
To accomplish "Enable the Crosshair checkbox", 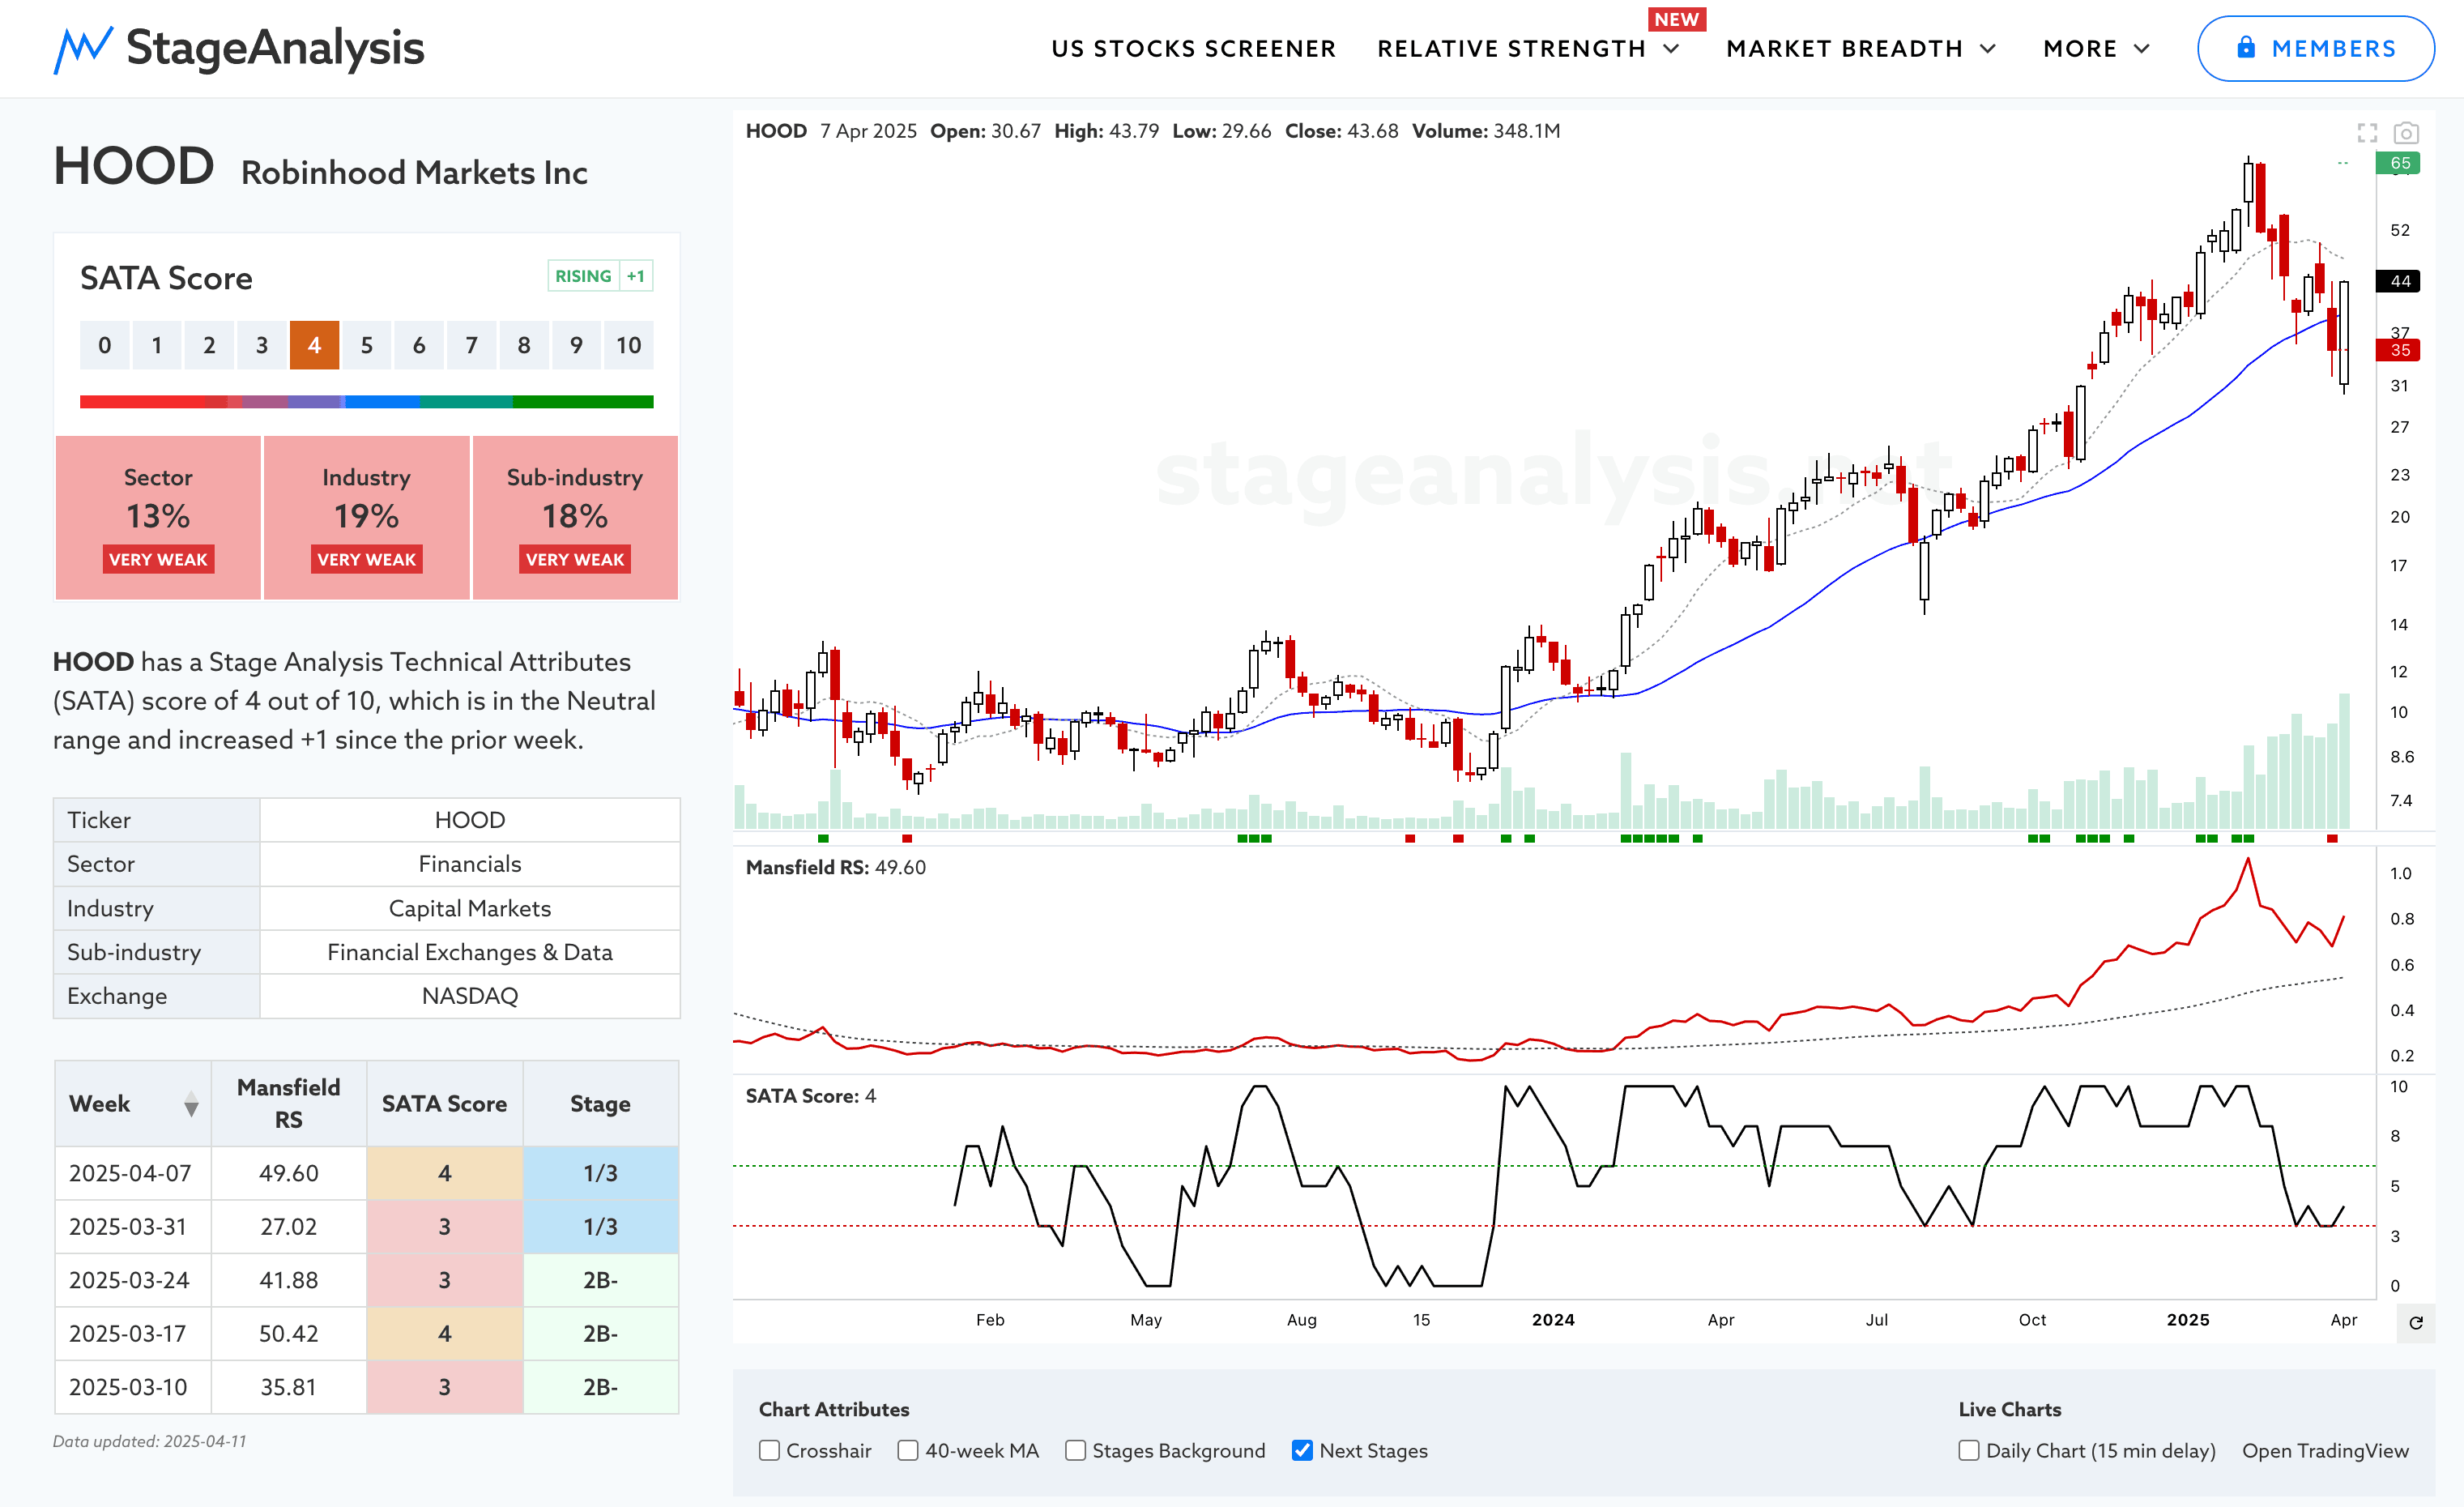I will (769, 1450).
